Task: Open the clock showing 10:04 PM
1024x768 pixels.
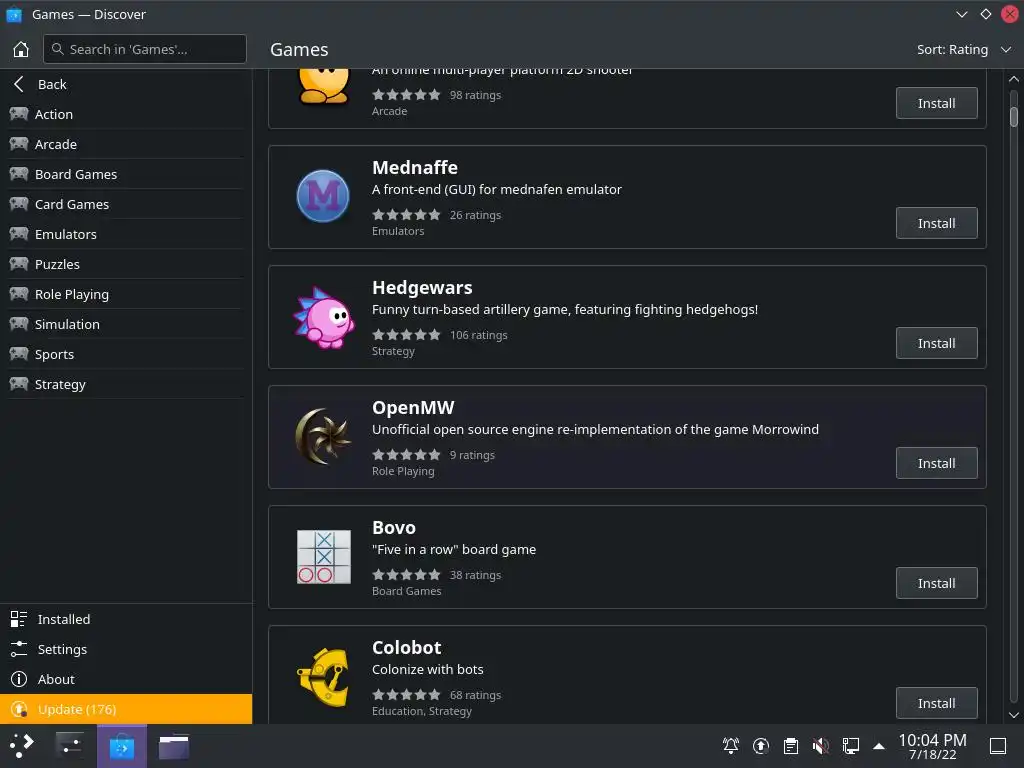Action: coord(933,746)
